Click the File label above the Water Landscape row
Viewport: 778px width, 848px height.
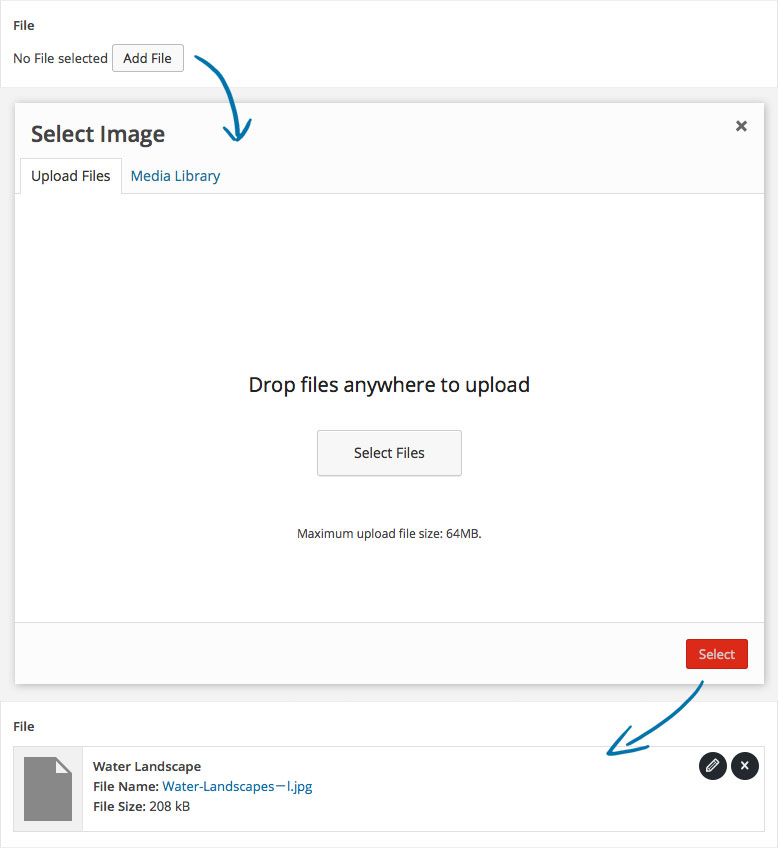(x=24, y=726)
